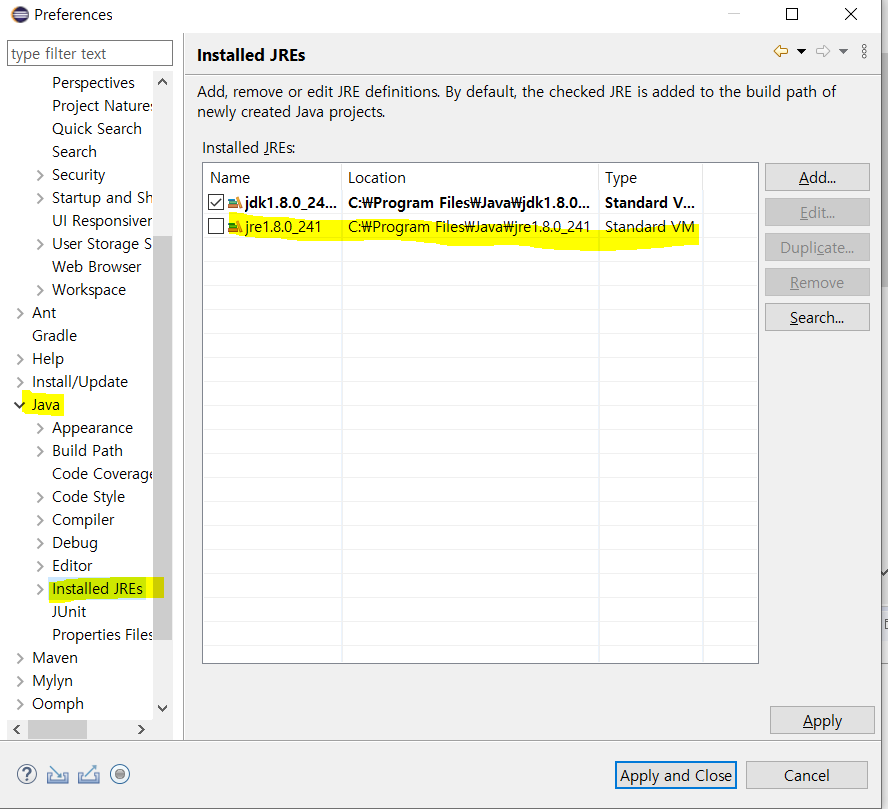Expand the Oomph tree node
888x809 pixels.
pos(20,704)
